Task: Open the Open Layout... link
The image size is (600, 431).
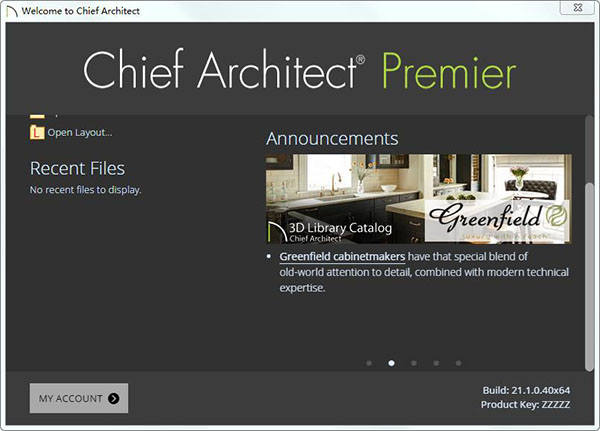Action: pyautogui.click(x=80, y=132)
